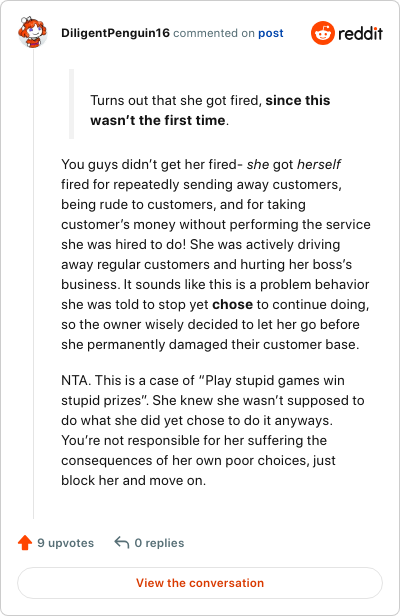Open the blue "post" link

tap(271, 33)
